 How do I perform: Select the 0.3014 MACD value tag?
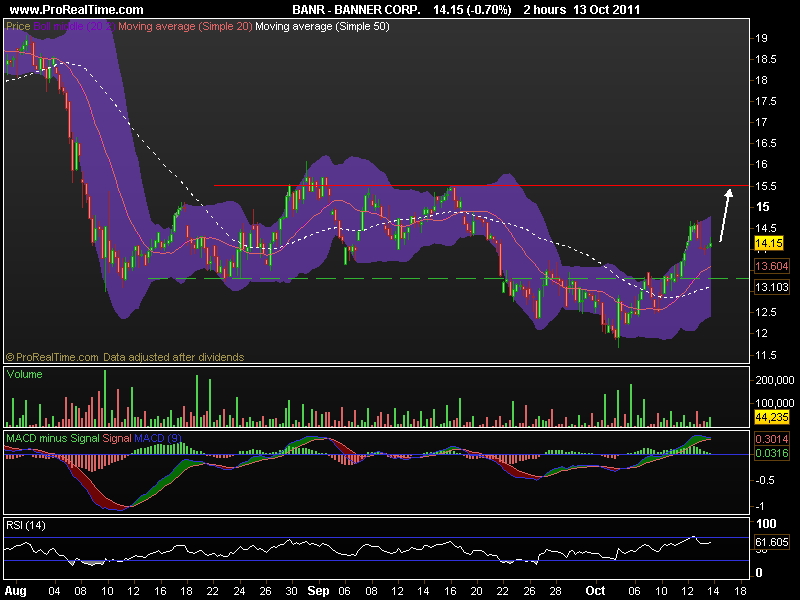(771, 439)
